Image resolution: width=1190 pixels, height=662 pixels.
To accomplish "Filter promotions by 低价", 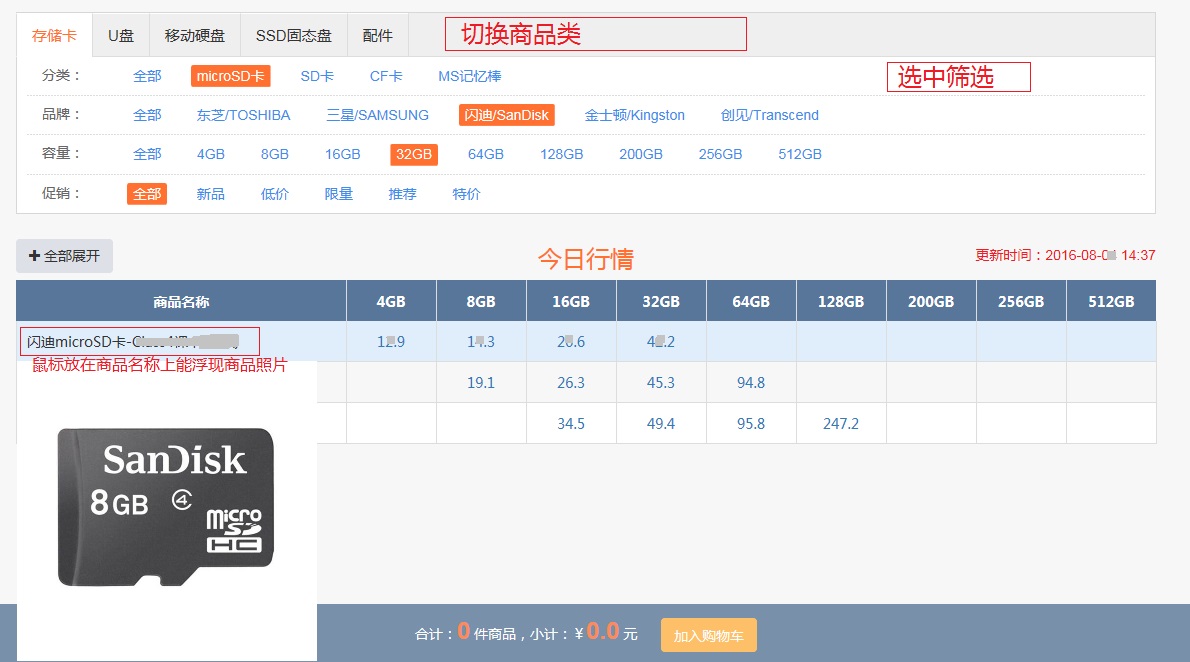I will pos(275,194).
